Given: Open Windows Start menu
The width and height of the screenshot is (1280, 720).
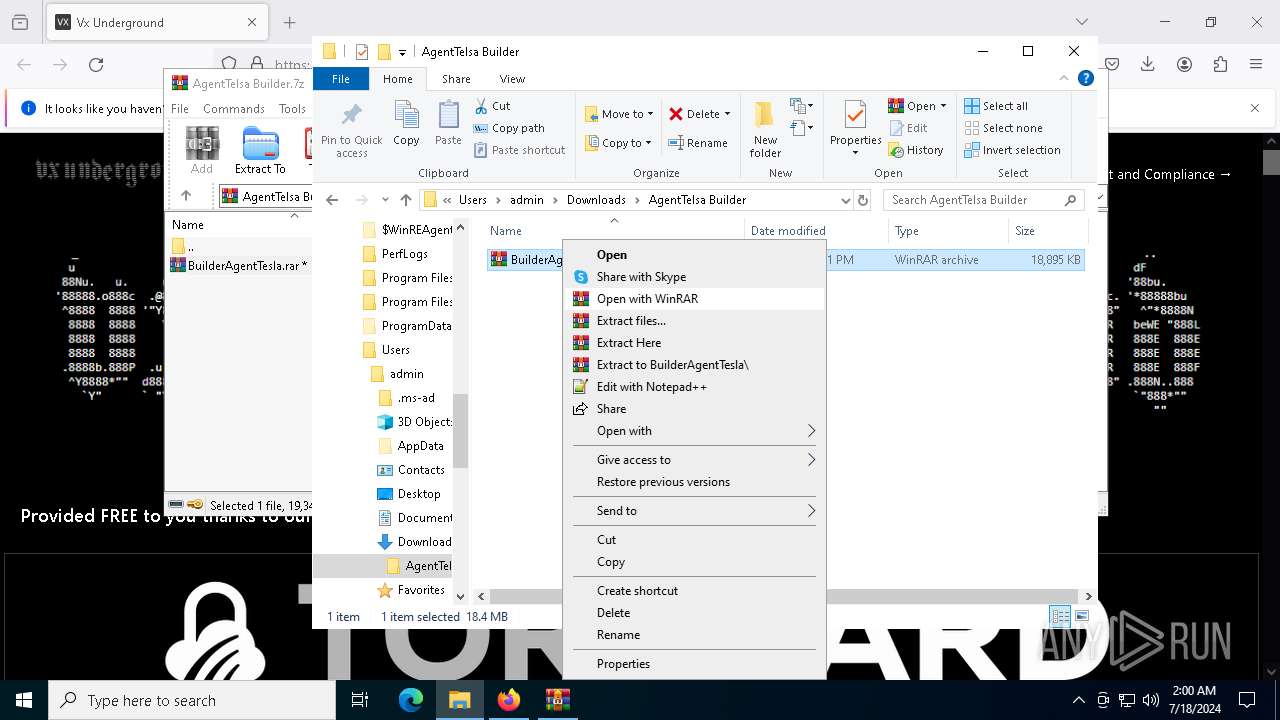Looking at the screenshot, I should pyautogui.click(x=24, y=700).
